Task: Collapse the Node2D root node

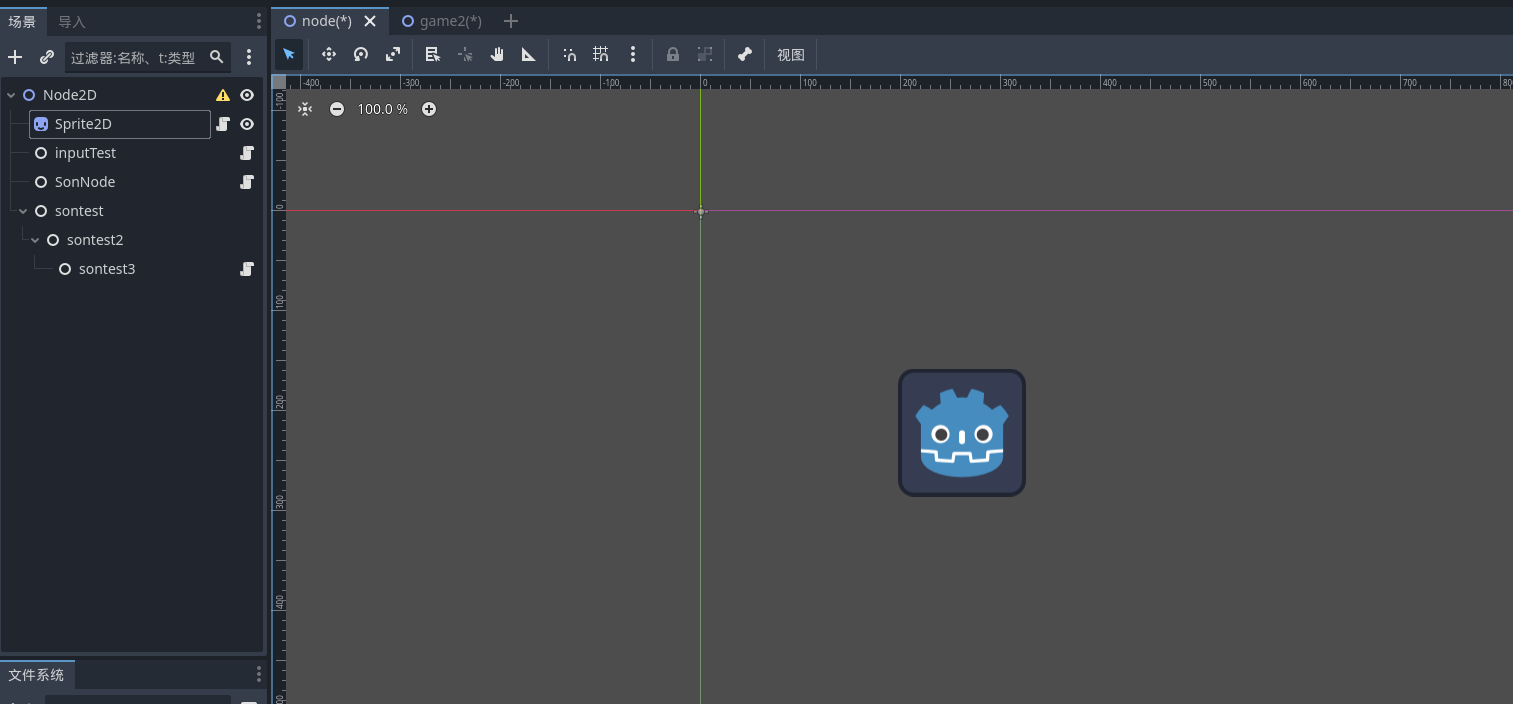Action: point(11,95)
